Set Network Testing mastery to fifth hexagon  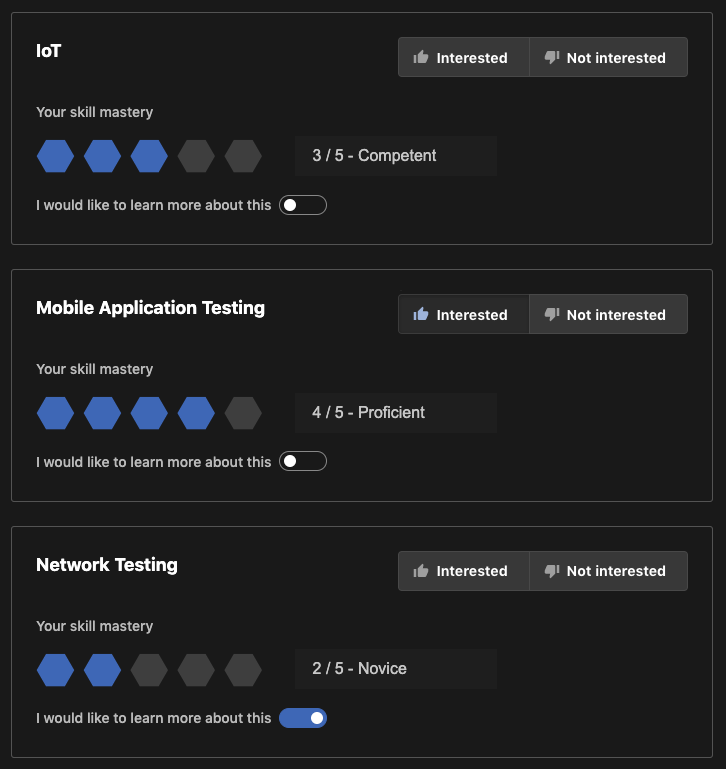tap(243, 669)
